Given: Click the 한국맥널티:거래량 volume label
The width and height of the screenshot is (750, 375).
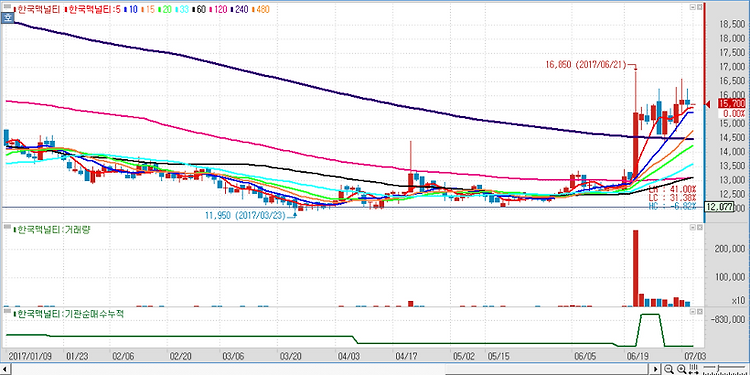Looking at the screenshot, I should pyautogui.click(x=53, y=230).
